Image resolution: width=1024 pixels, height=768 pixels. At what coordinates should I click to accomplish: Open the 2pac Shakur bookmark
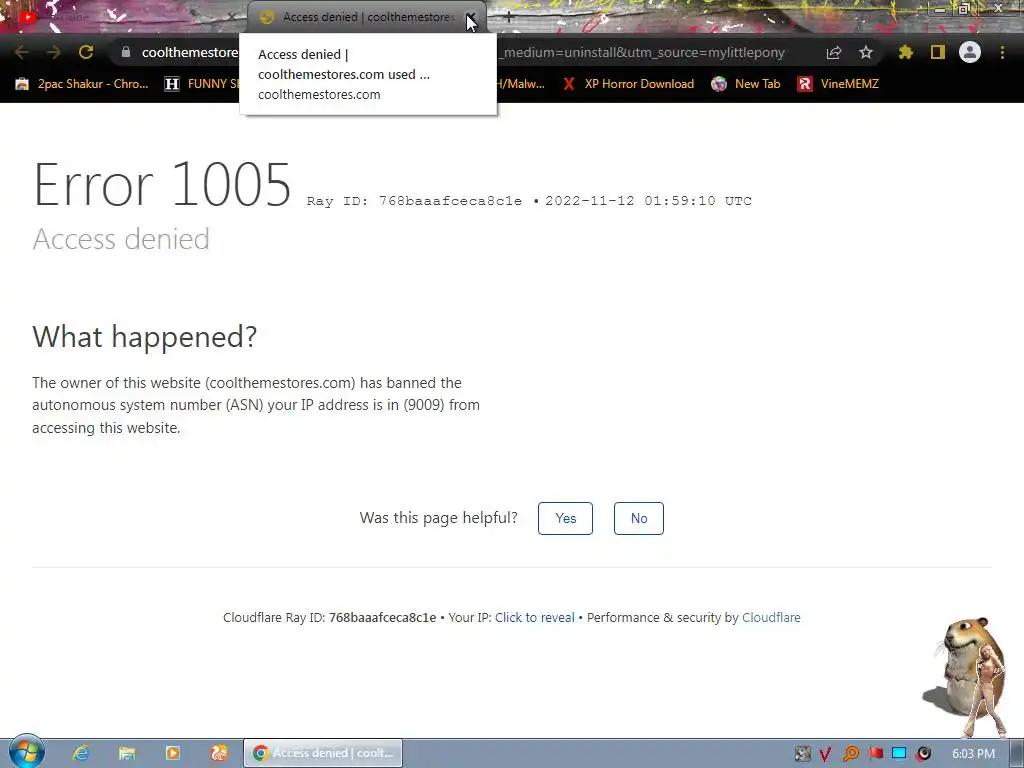[x=82, y=84]
